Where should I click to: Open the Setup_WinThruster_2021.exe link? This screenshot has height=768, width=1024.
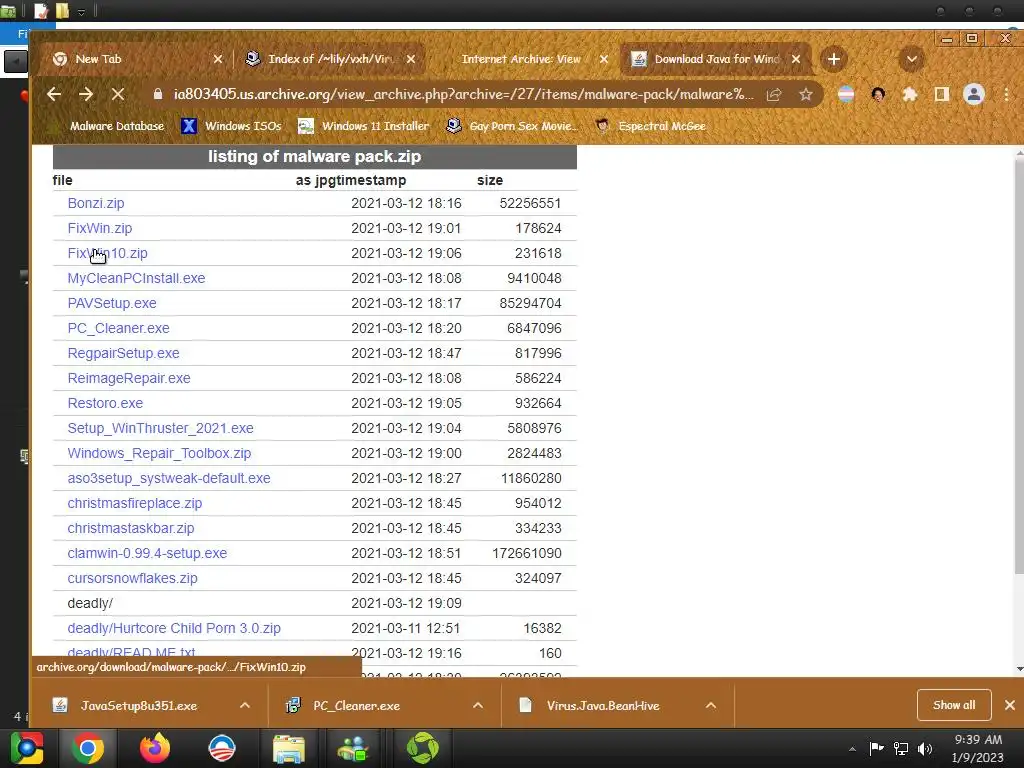[x=161, y=428]
